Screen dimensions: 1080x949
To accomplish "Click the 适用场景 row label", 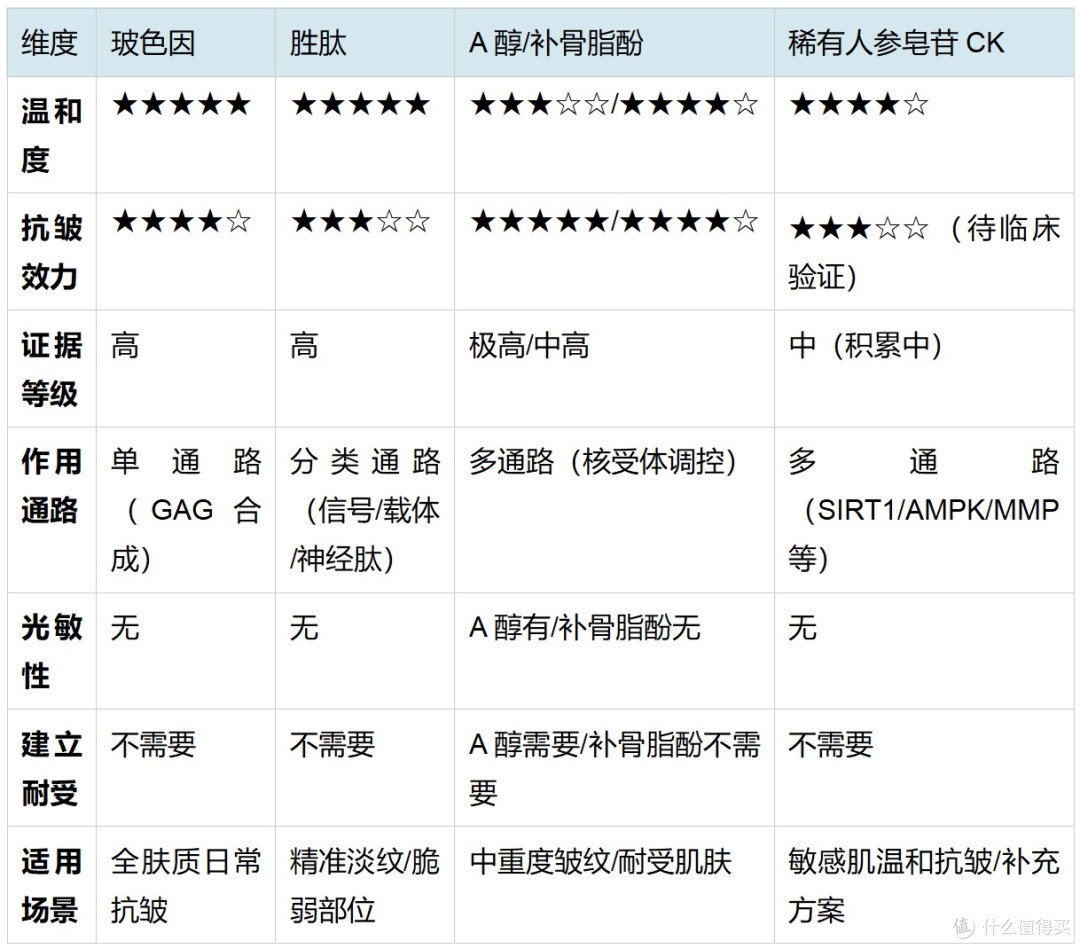I will (x=52, y=886).
